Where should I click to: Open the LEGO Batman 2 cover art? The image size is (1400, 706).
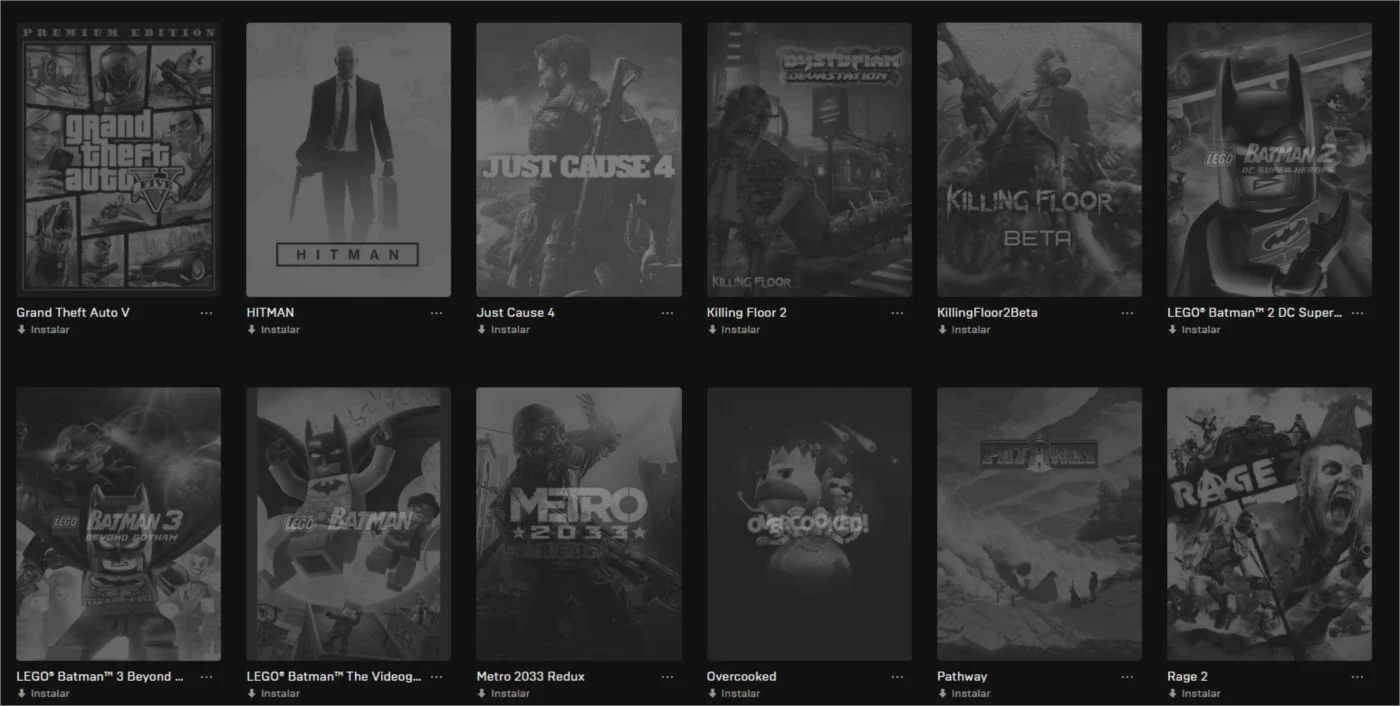coord(1270,160)
